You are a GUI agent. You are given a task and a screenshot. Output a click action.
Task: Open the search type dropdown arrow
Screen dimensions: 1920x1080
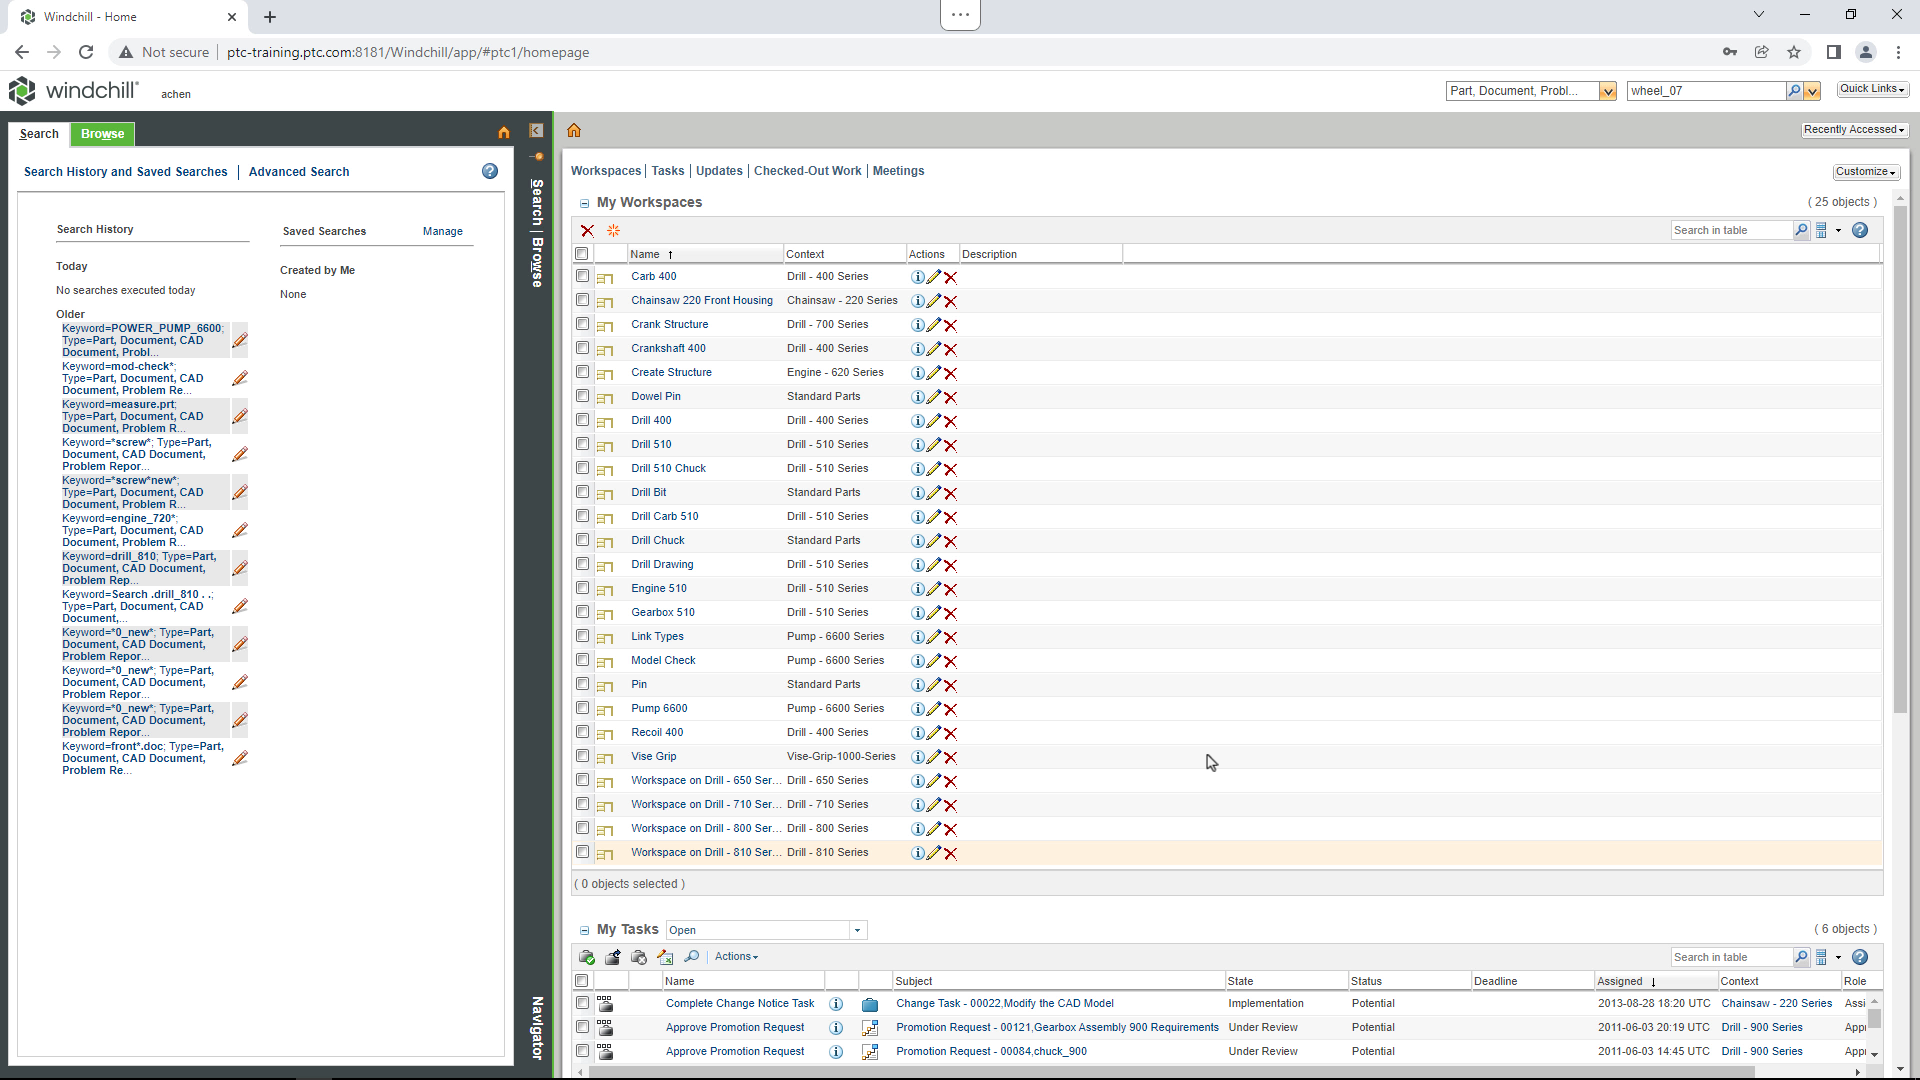point(1608,91)
